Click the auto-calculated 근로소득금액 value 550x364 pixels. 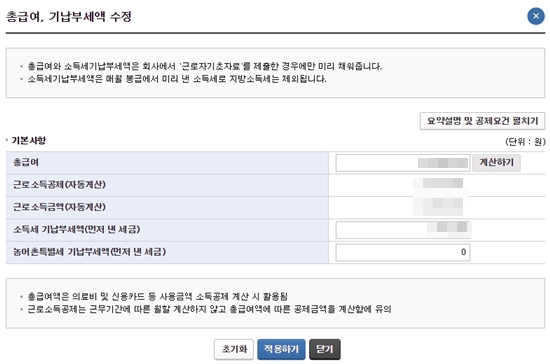pos(438,206)
